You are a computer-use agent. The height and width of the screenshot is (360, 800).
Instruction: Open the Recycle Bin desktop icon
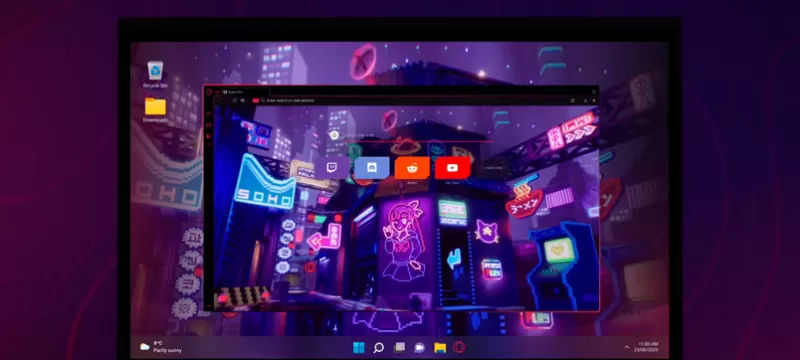155,74
